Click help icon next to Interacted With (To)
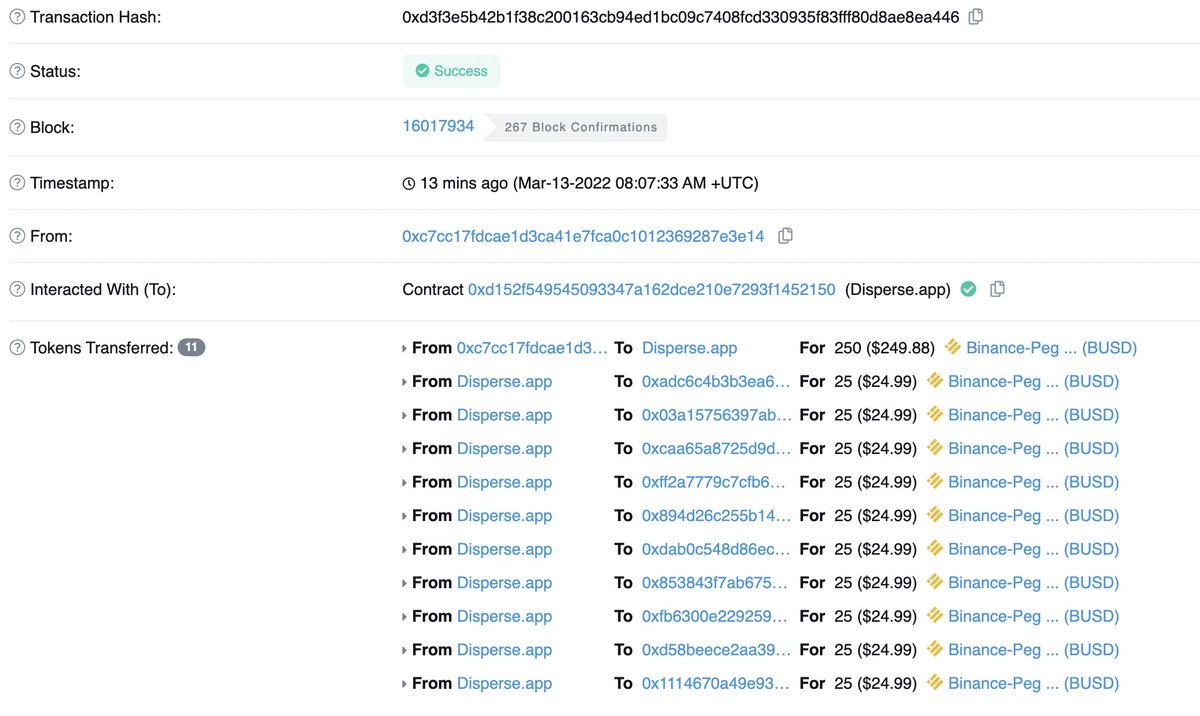Viewport: 1200px width, 716px height. 17,289
